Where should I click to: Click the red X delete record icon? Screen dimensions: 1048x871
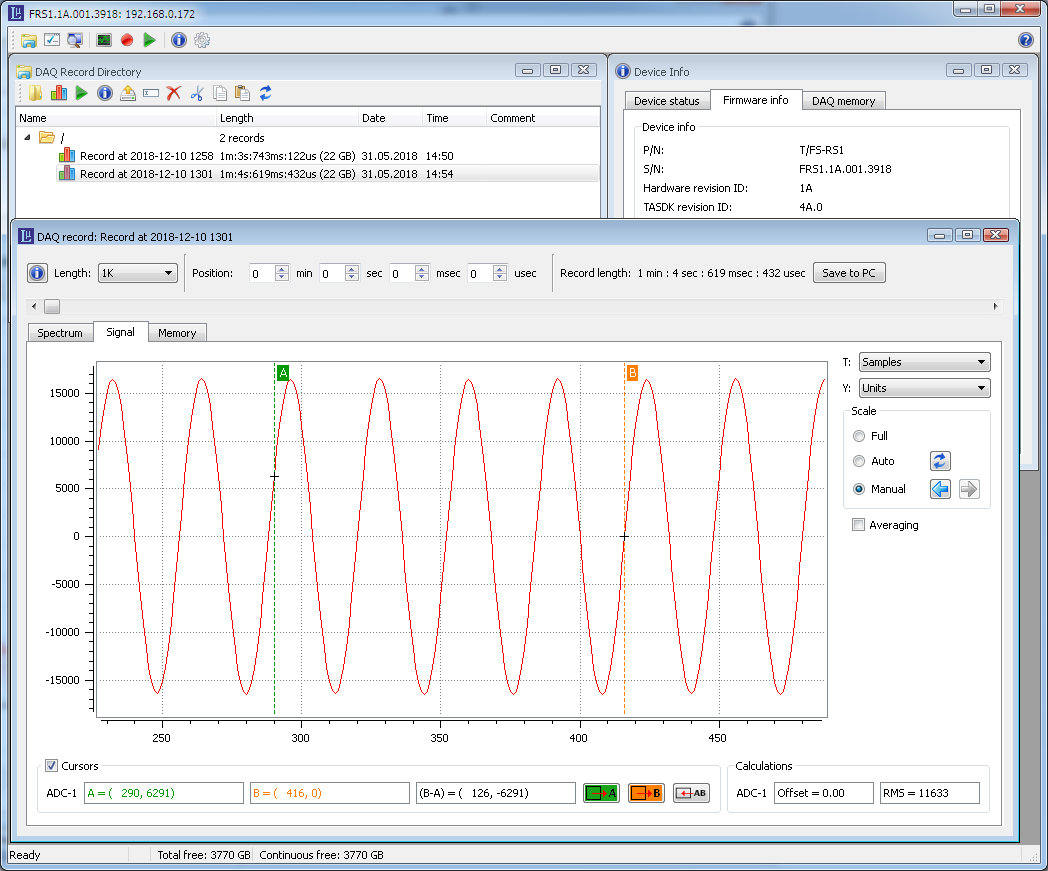pos(174,93)
